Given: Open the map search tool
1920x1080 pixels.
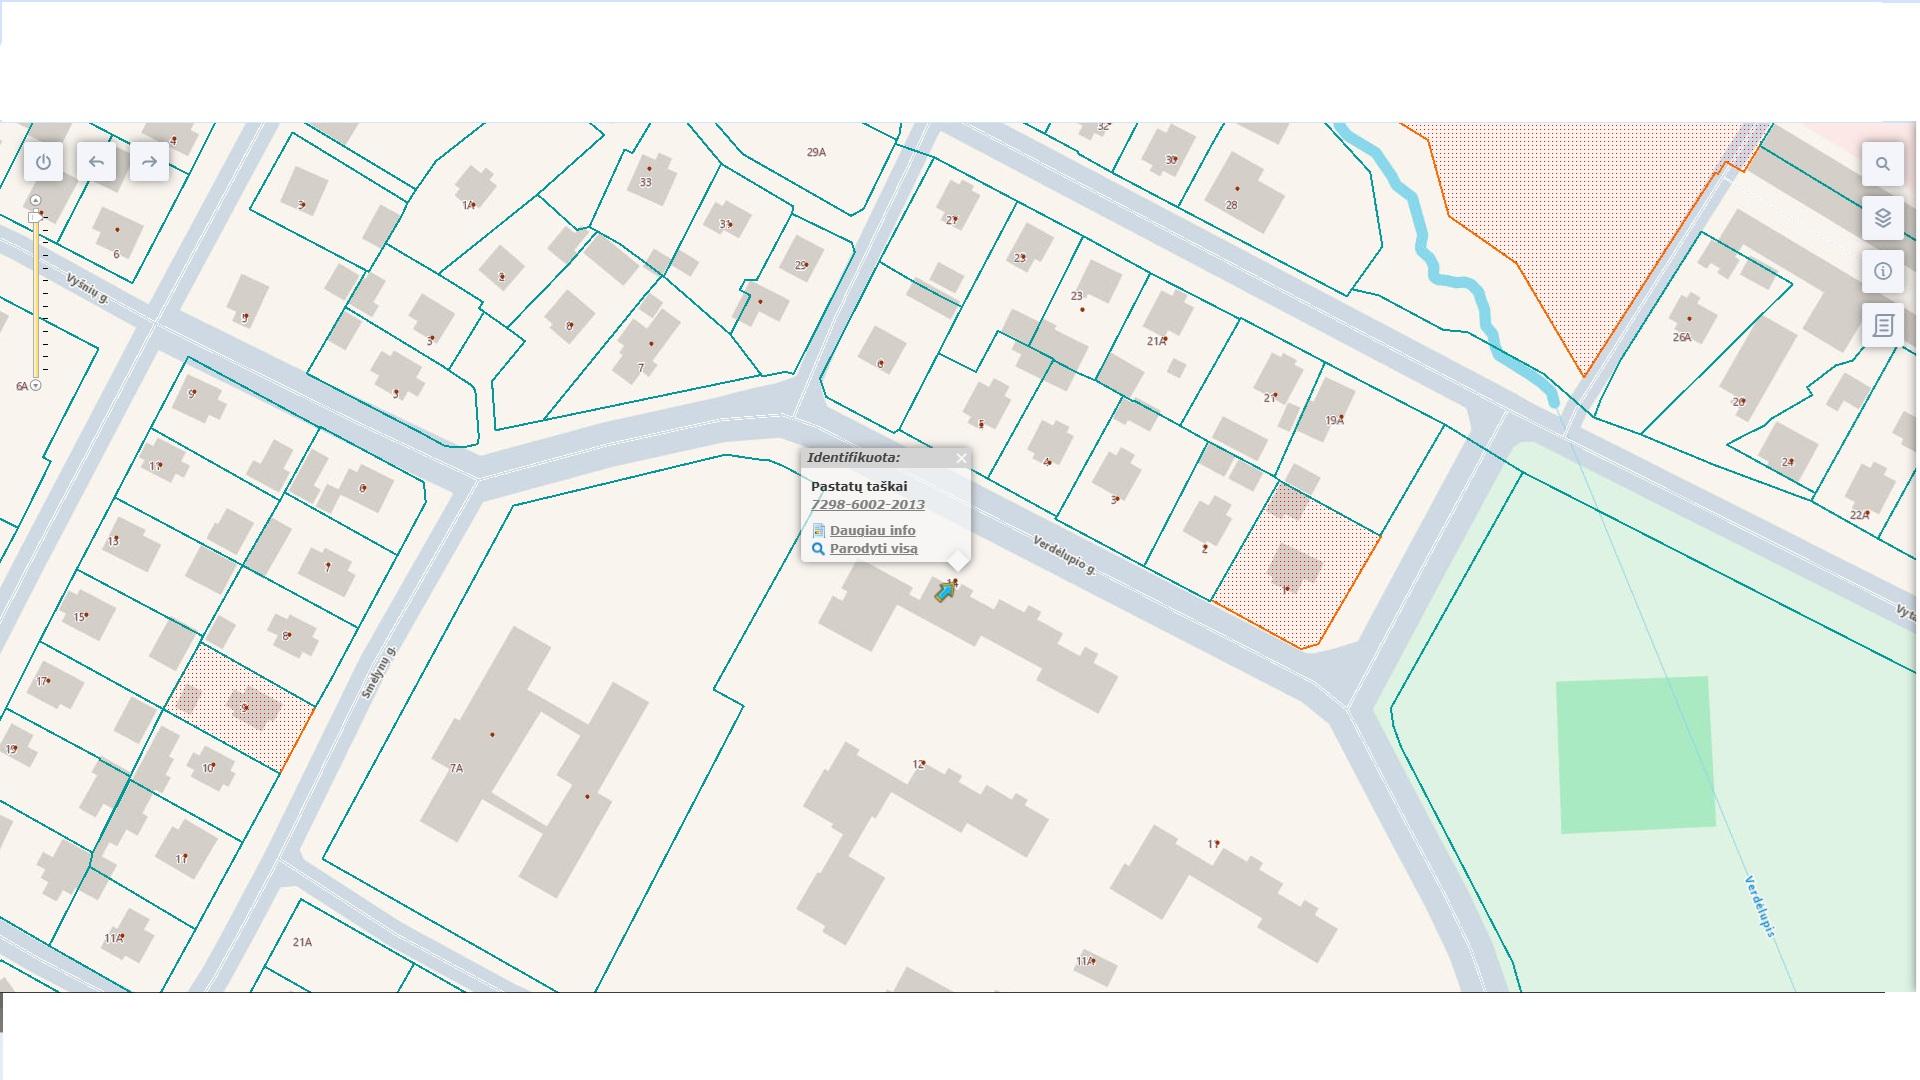Looking at the screenshot, I should [x=1883, y=164].
